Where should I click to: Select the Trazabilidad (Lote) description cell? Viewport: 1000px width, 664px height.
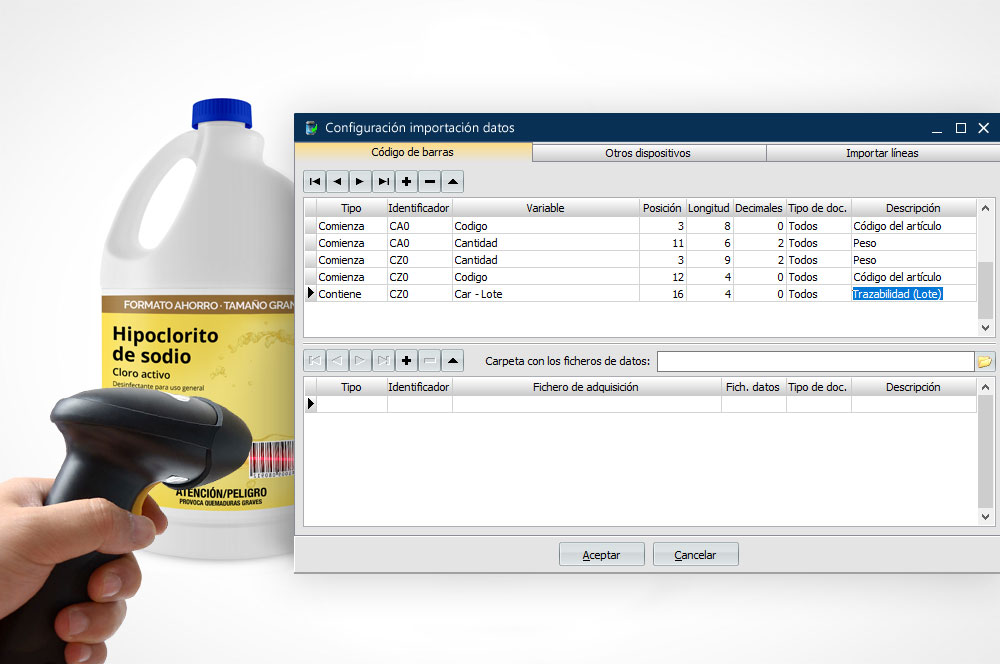pyautogui.click(x=899, y=294)
